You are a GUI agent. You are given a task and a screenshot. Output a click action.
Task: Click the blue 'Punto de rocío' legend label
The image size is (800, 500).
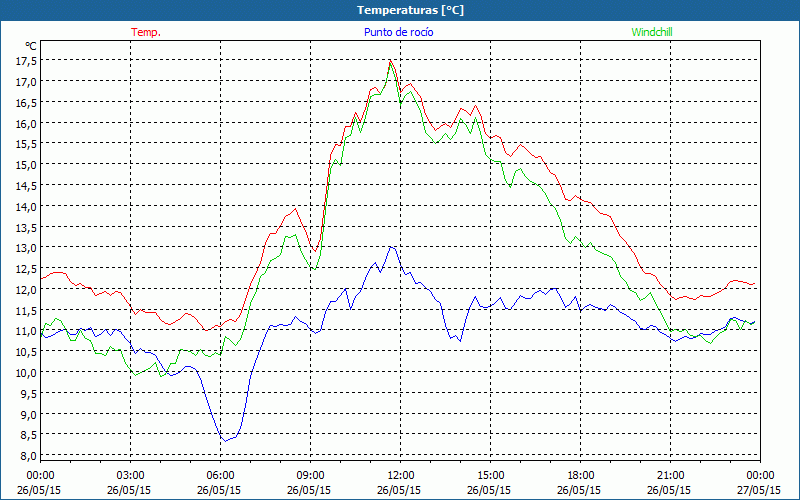pyautogui.click(x=398, y=32)
